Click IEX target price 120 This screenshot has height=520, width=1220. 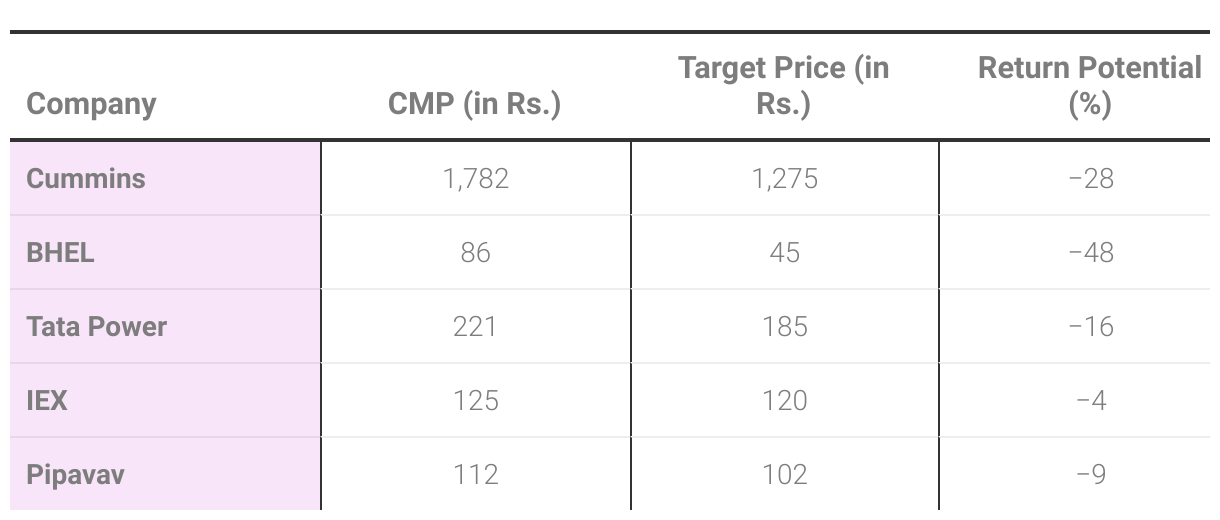(784, 401)
